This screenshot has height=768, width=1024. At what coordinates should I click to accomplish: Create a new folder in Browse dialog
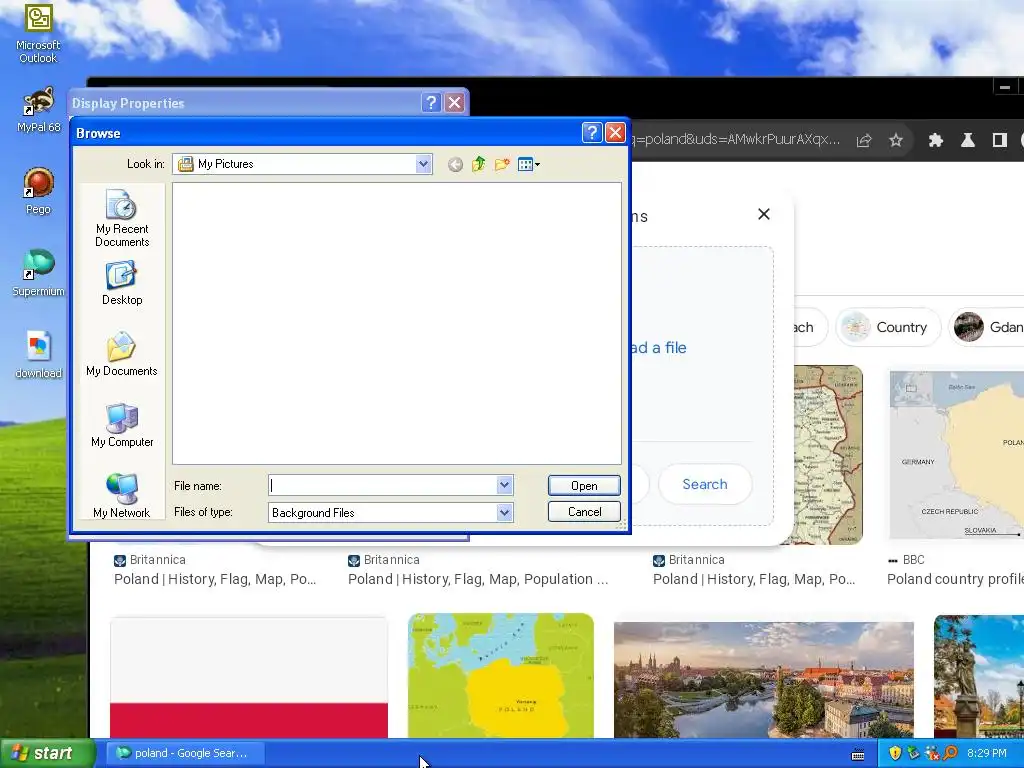point(502,164)
